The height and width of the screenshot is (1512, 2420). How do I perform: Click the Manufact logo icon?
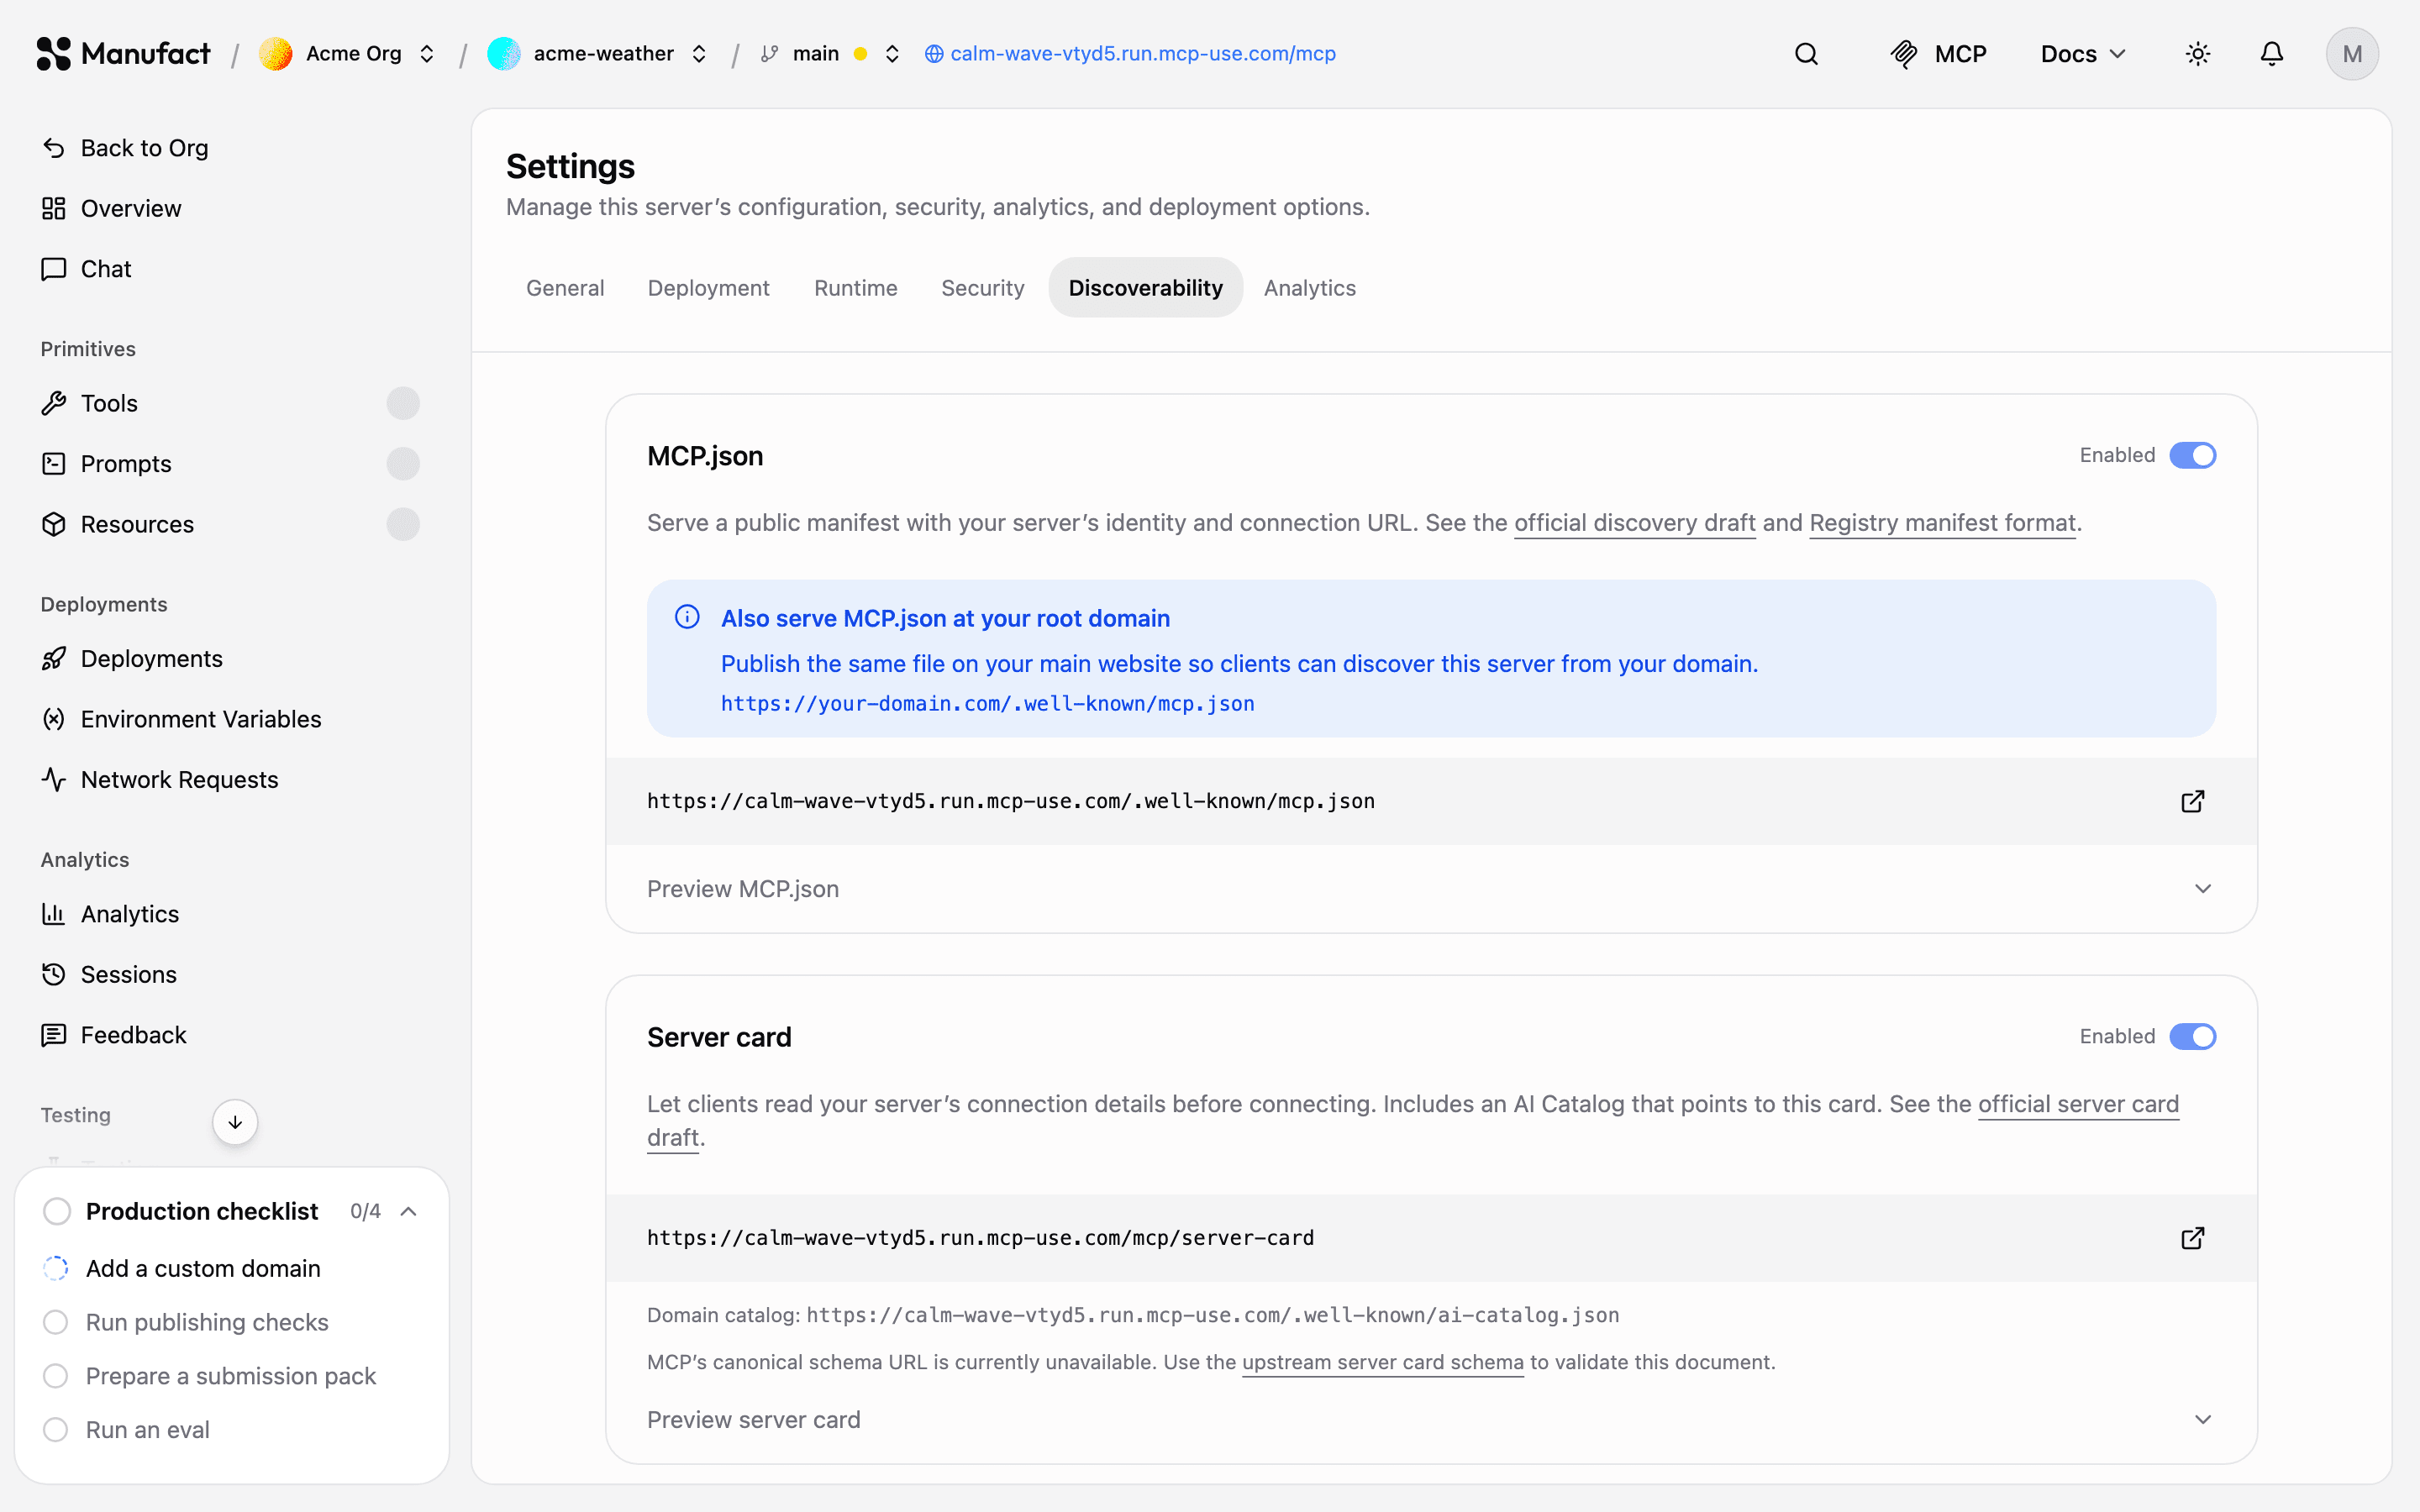[53, 54]
